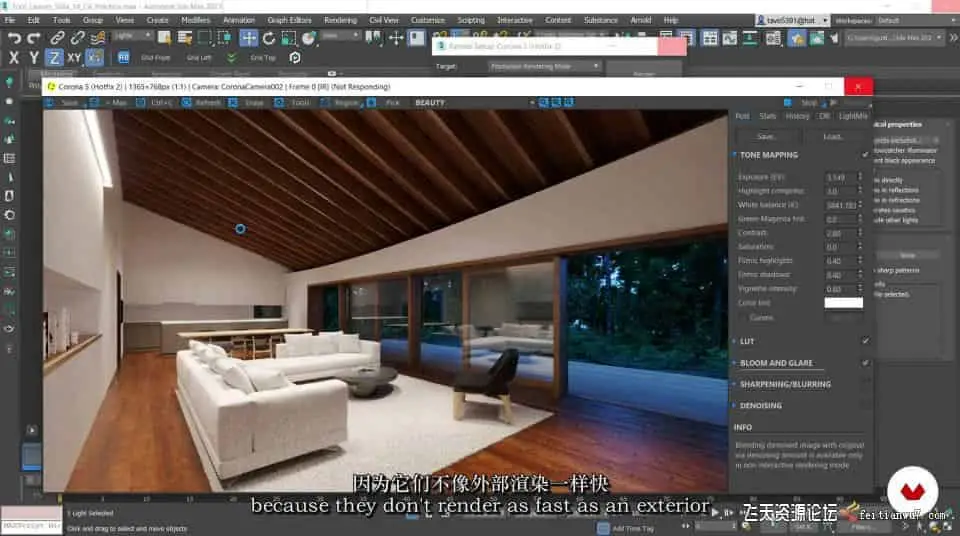
Task: Select the Unlink selection tool
Action: pos(77,38)
